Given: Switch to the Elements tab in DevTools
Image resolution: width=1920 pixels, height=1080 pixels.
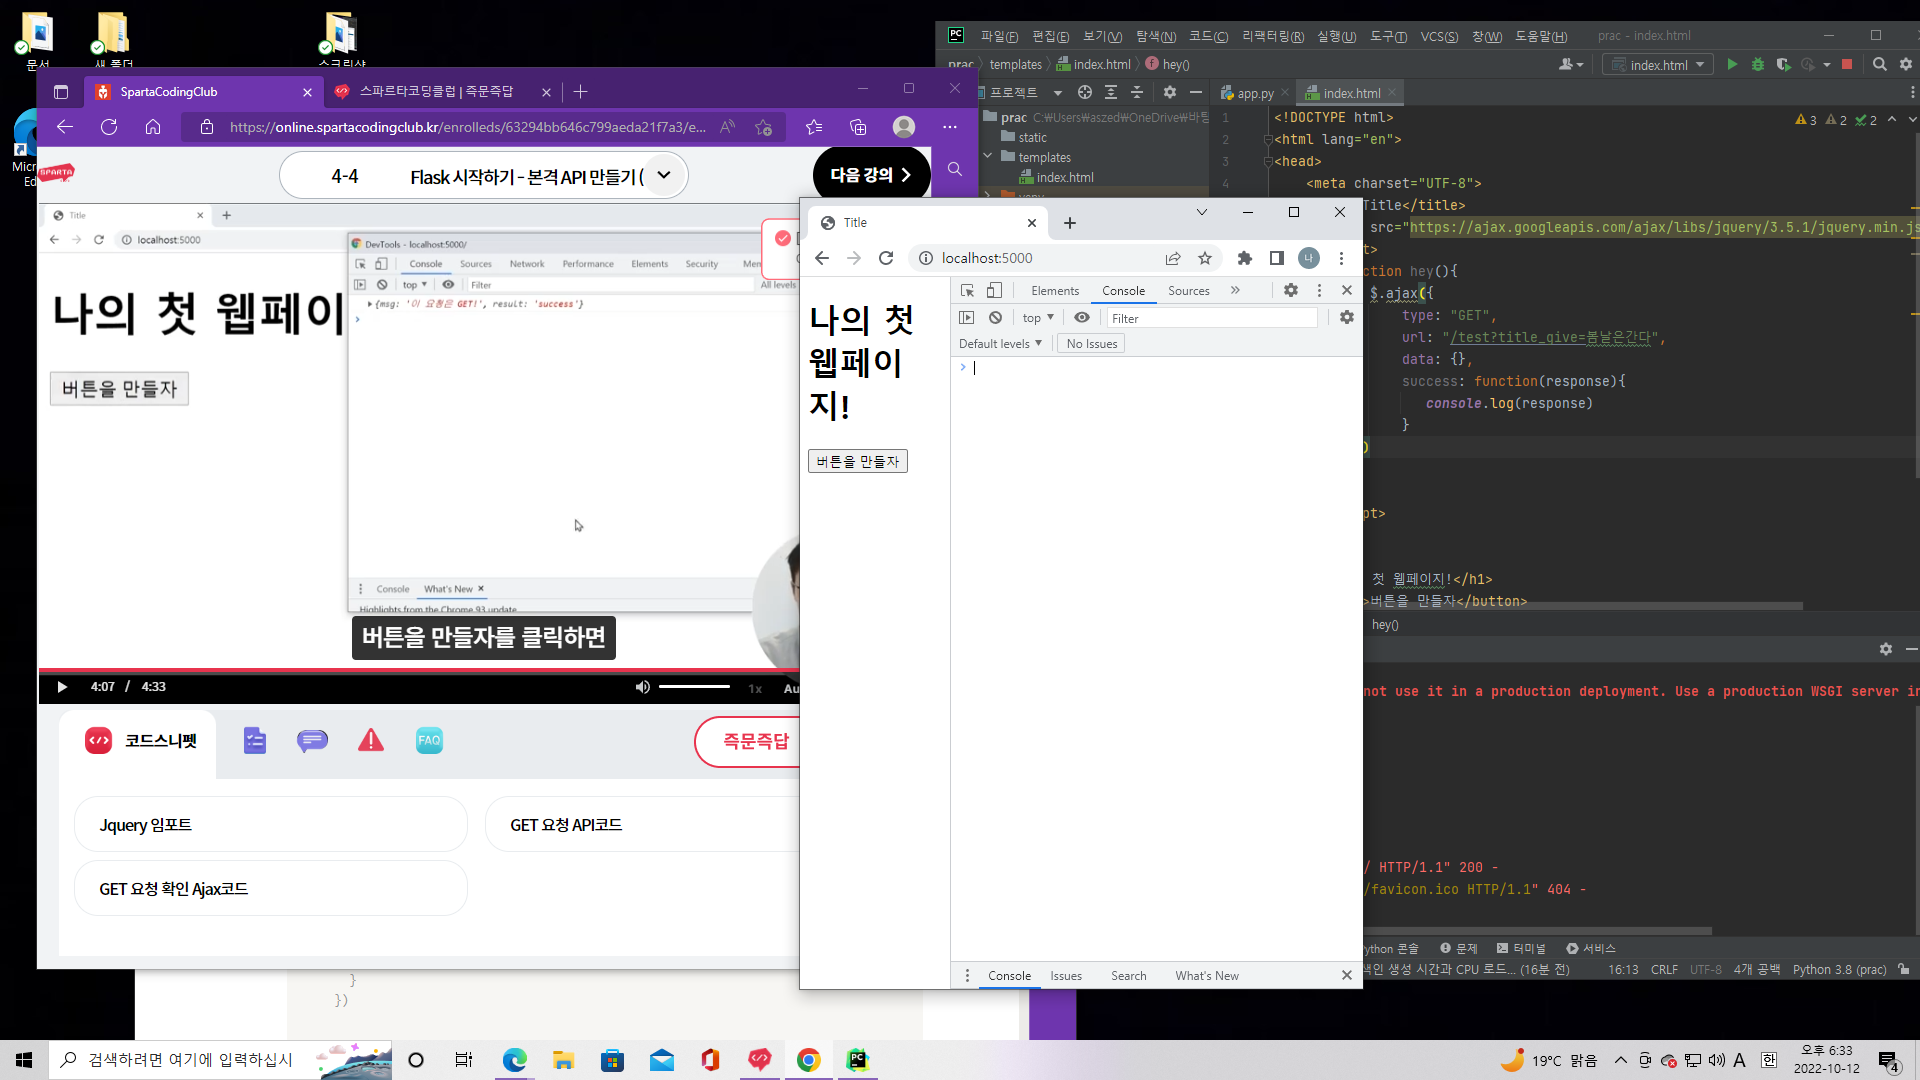Looking at the screenshot, I should [1055, 291].
